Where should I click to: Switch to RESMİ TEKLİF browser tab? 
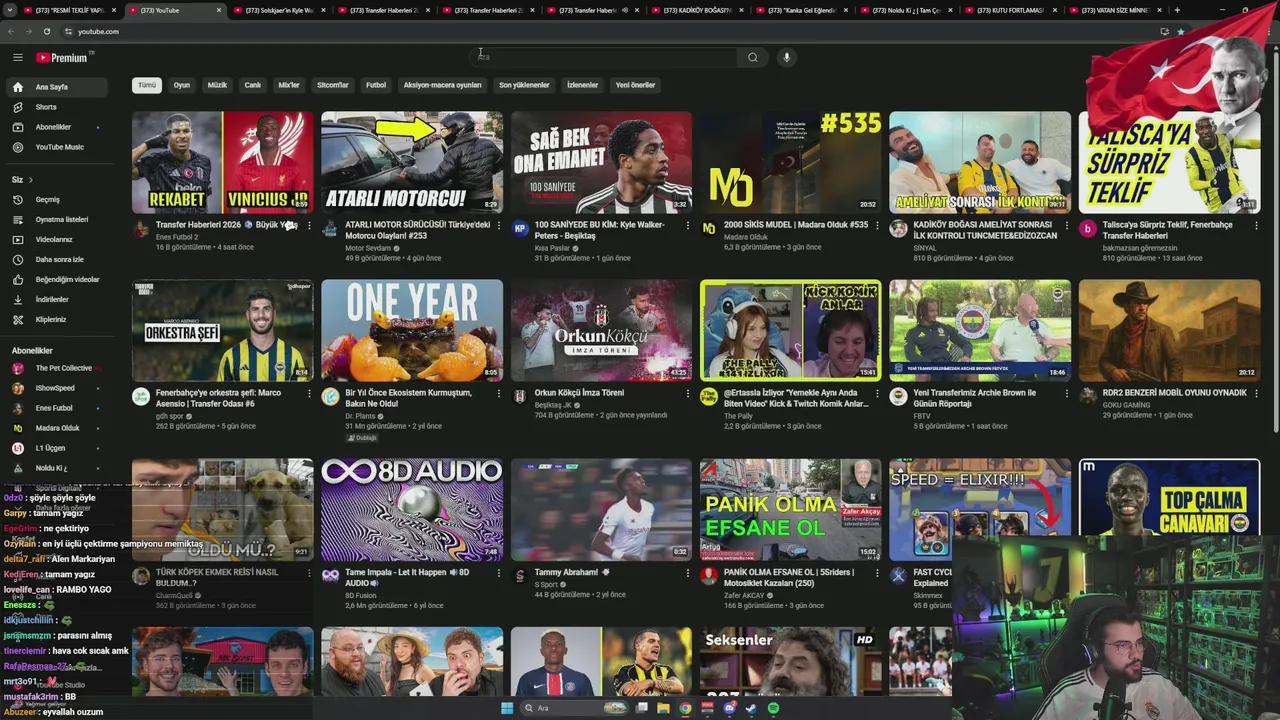(68, 10)
